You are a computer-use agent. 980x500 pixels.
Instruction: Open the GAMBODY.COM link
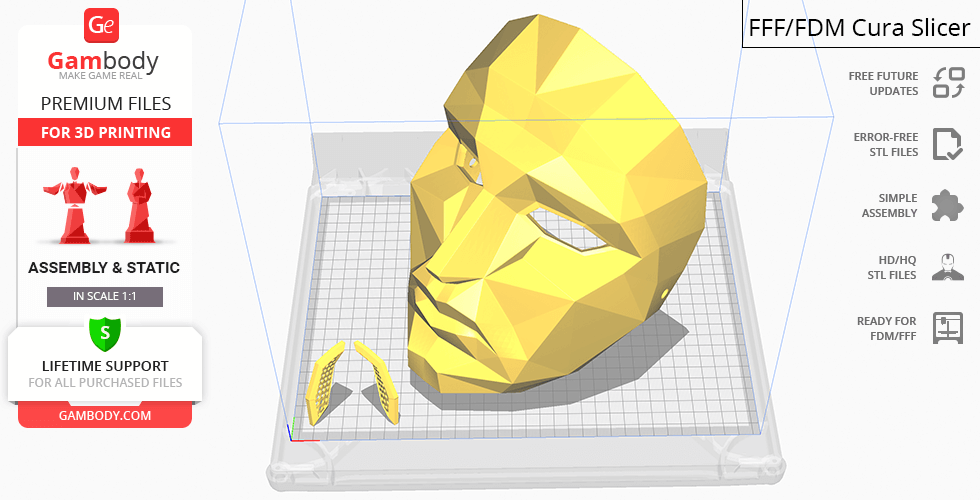pos(105,416)
